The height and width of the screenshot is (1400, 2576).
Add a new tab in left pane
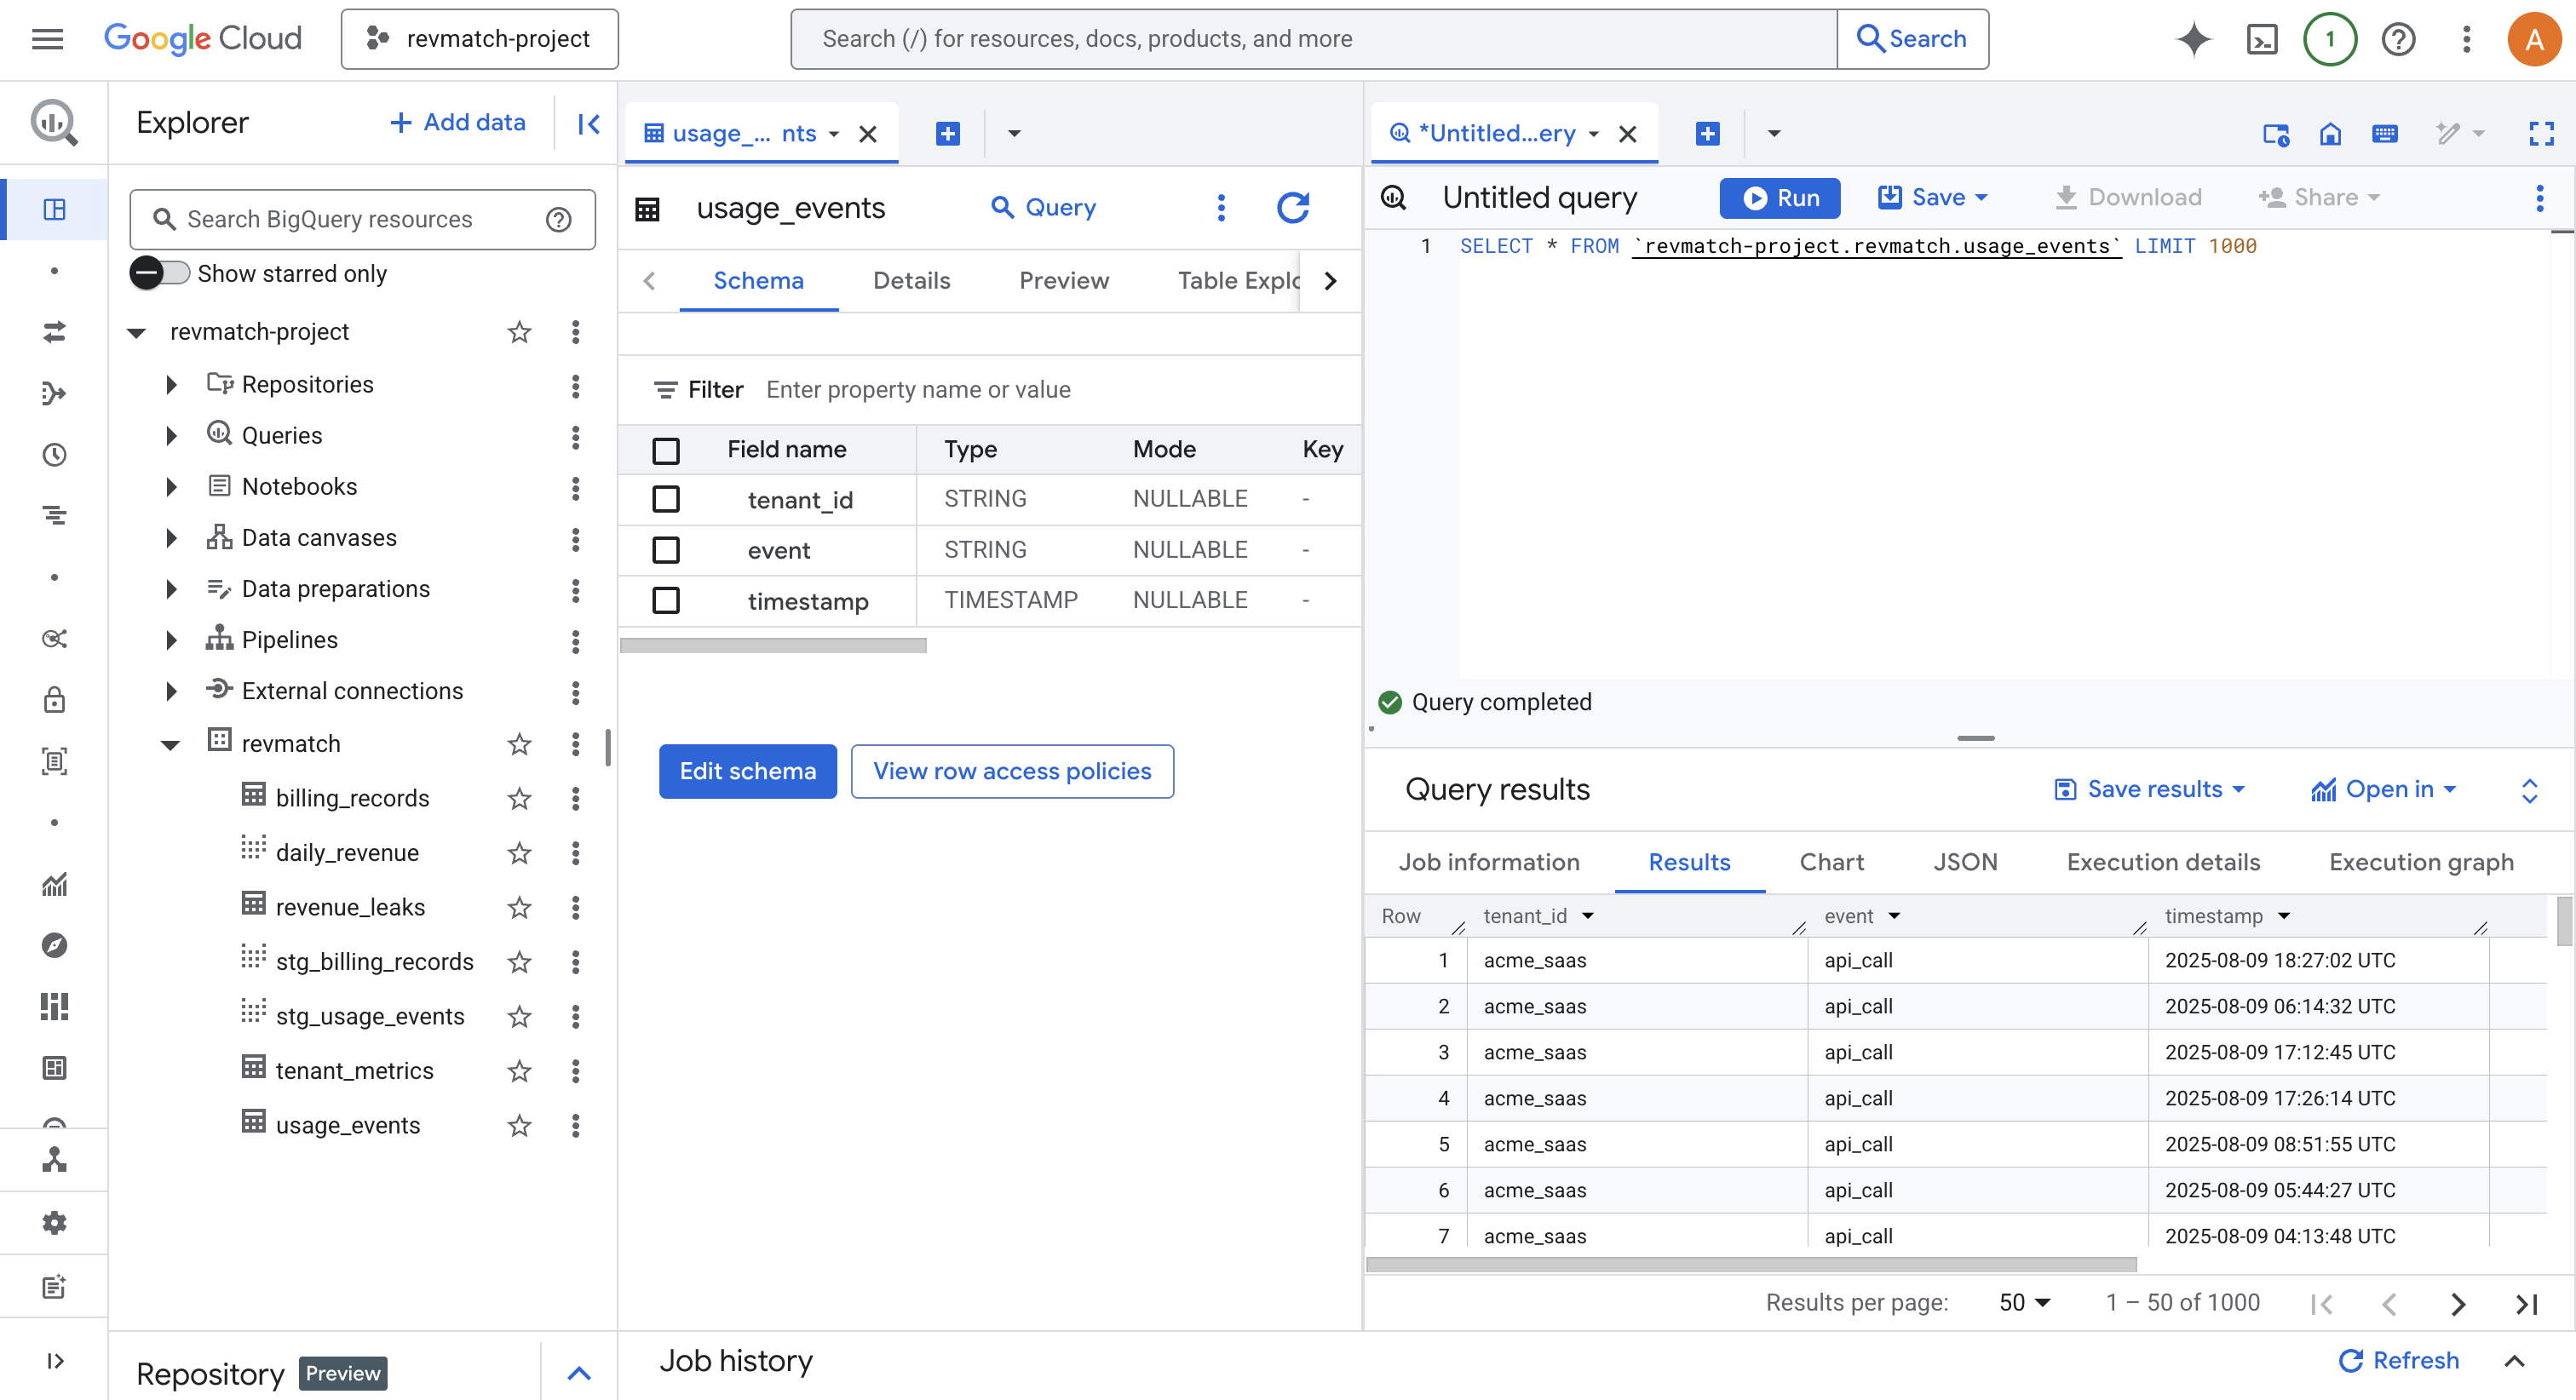[948, 133]
